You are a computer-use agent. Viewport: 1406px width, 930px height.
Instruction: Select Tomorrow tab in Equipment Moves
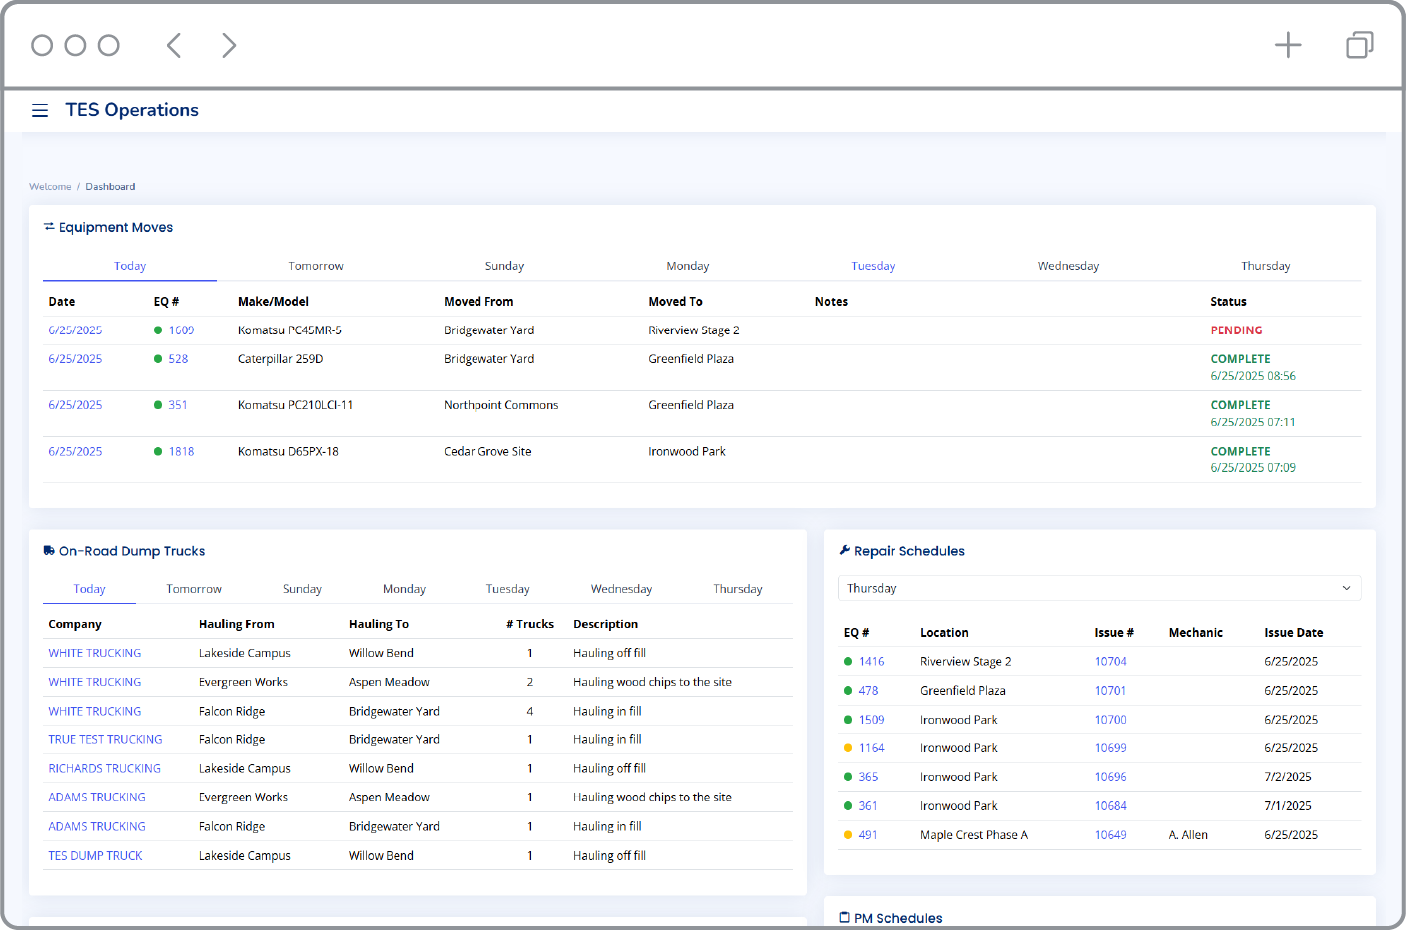(x=316, y=266)
